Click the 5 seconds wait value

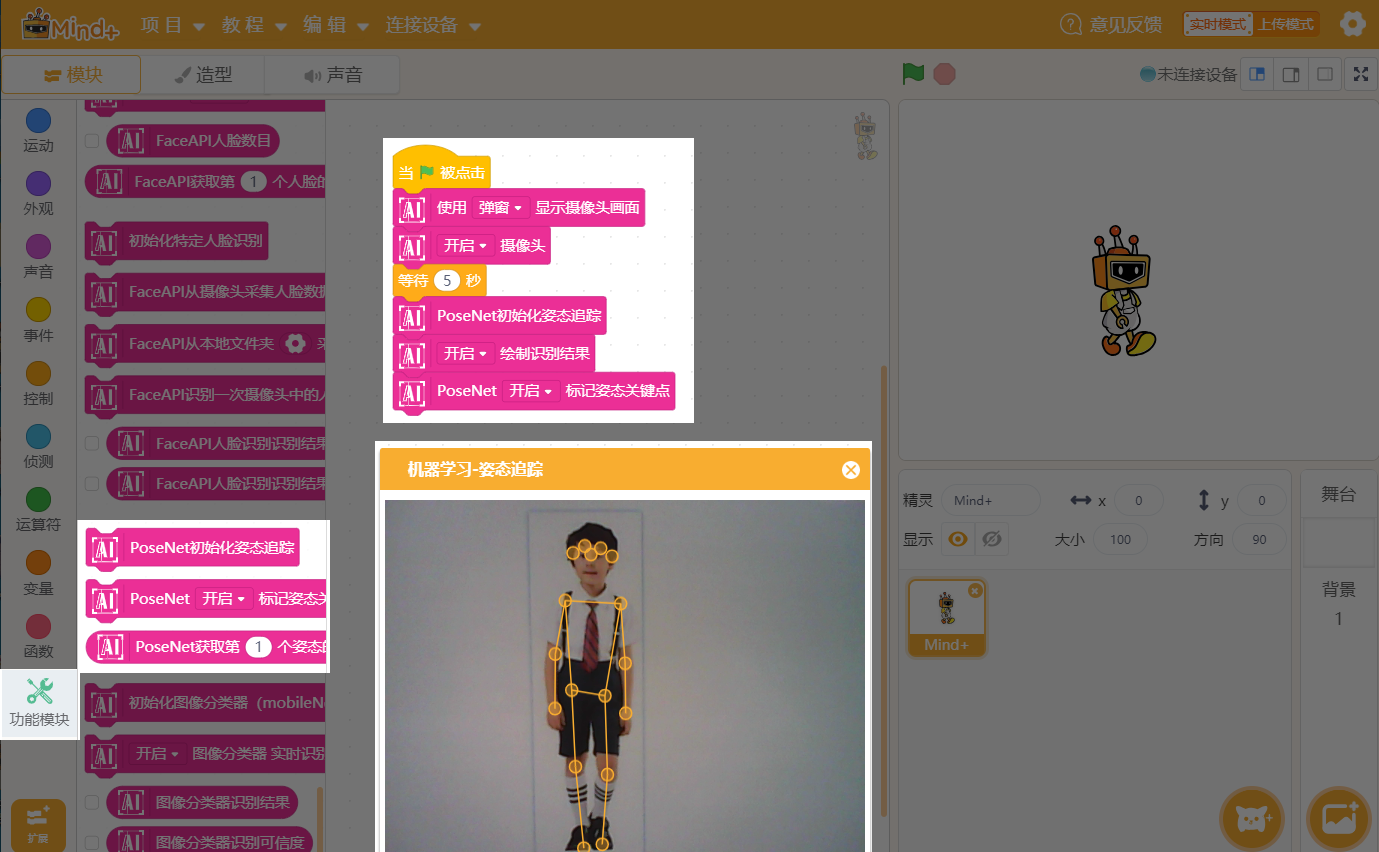pos(447,280)
